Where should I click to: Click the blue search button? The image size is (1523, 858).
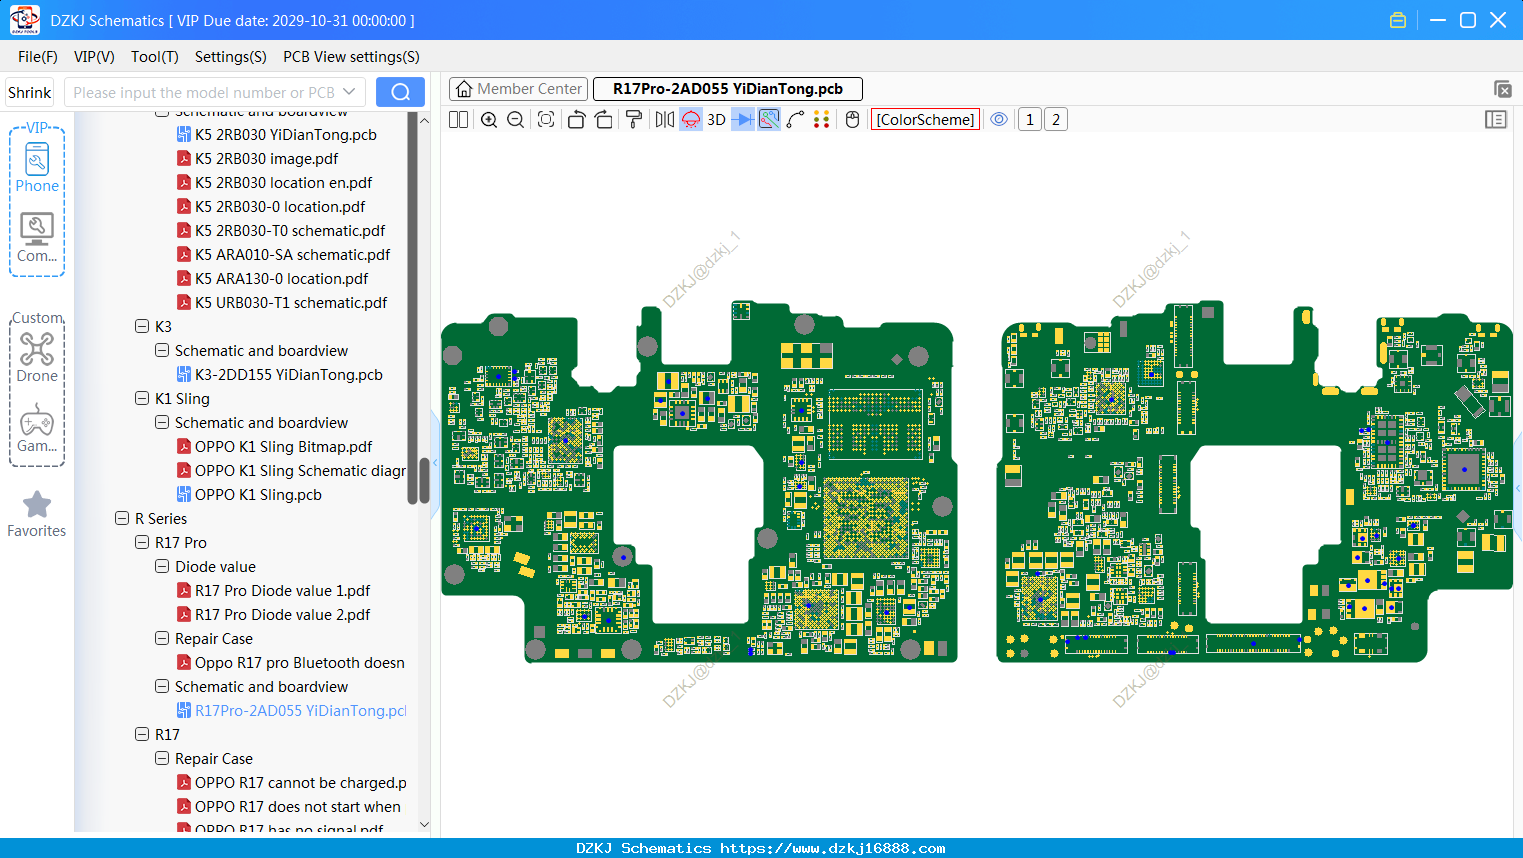pos(400,92)
